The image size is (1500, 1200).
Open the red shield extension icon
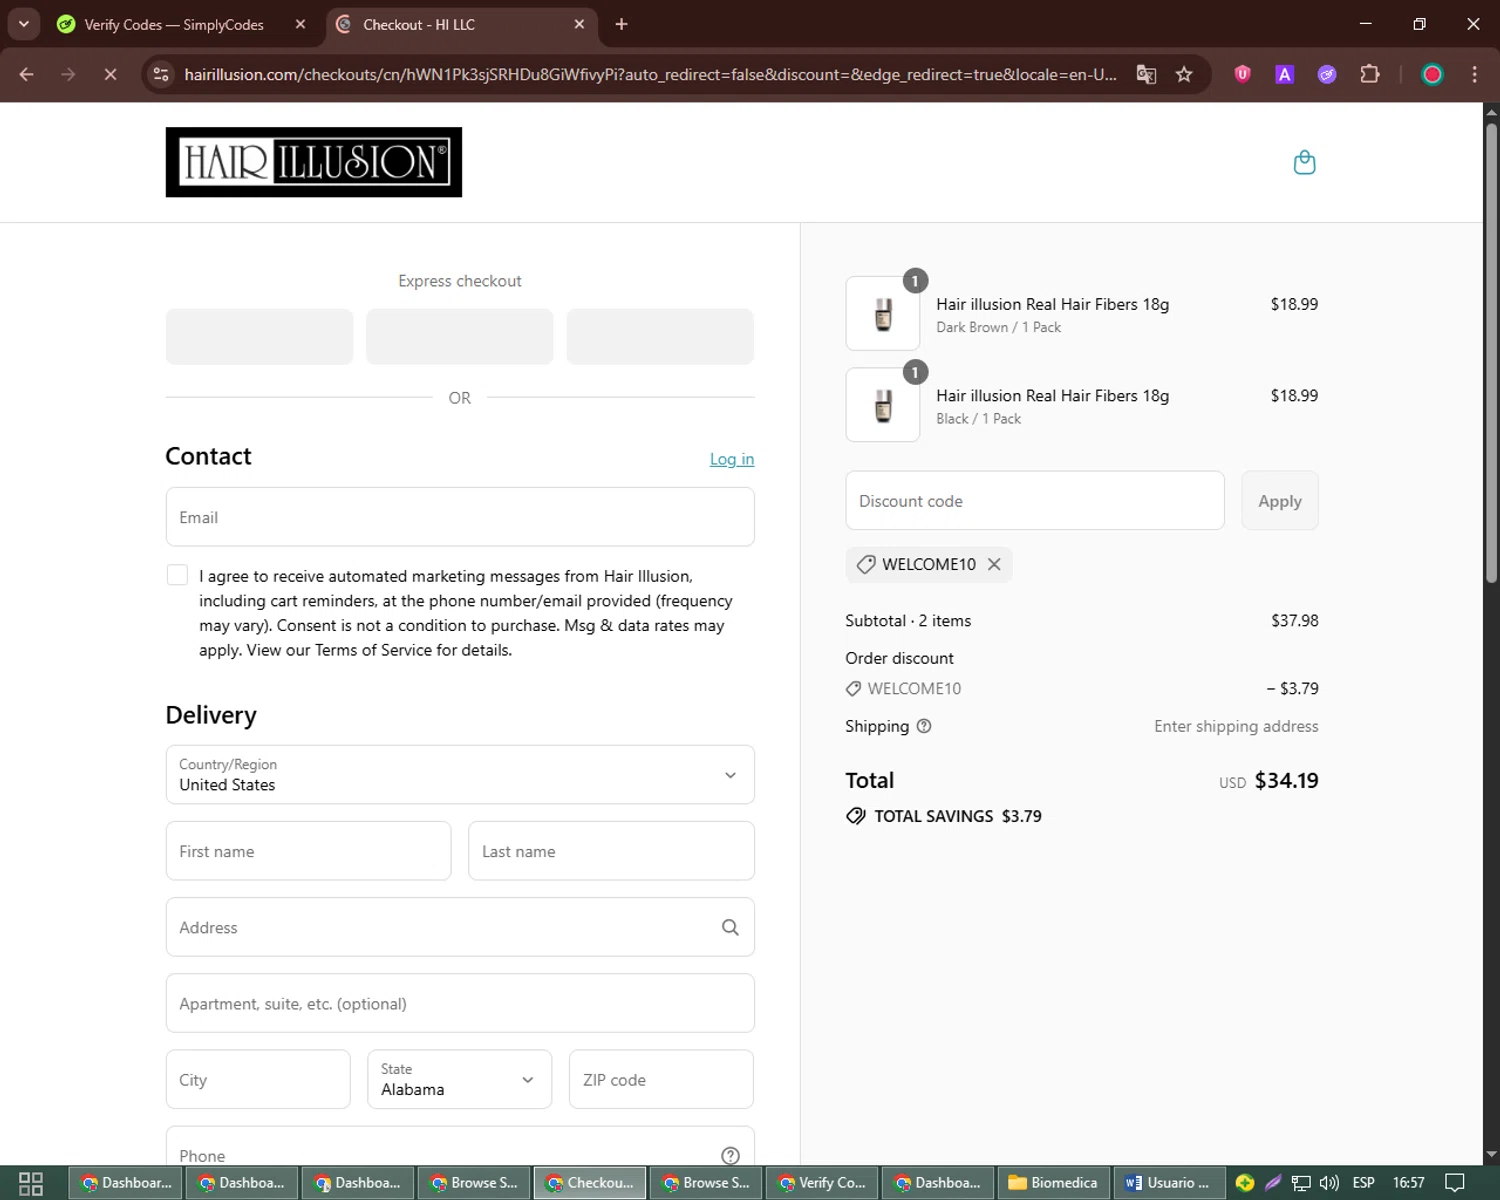click(x=1243, y=74)
